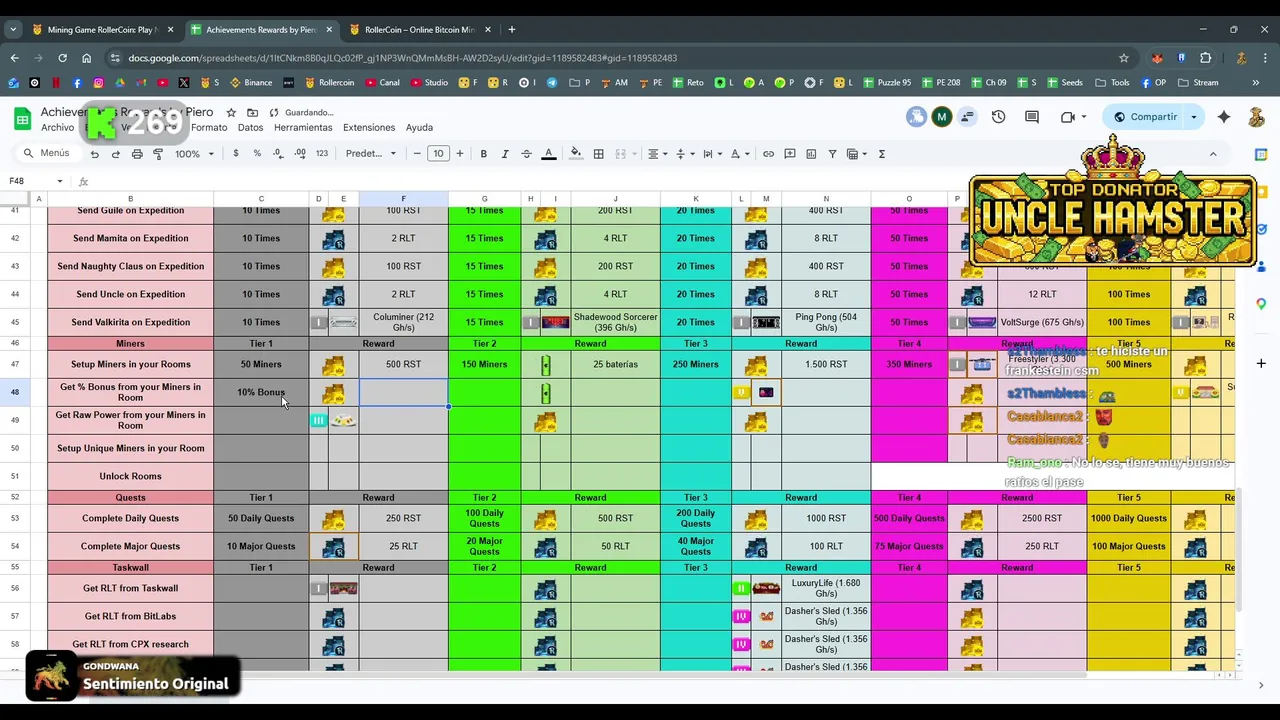Viewport: 1280px width, 720px height.
Task: Select cell "10% Bonus"
Action: [261, 392]
